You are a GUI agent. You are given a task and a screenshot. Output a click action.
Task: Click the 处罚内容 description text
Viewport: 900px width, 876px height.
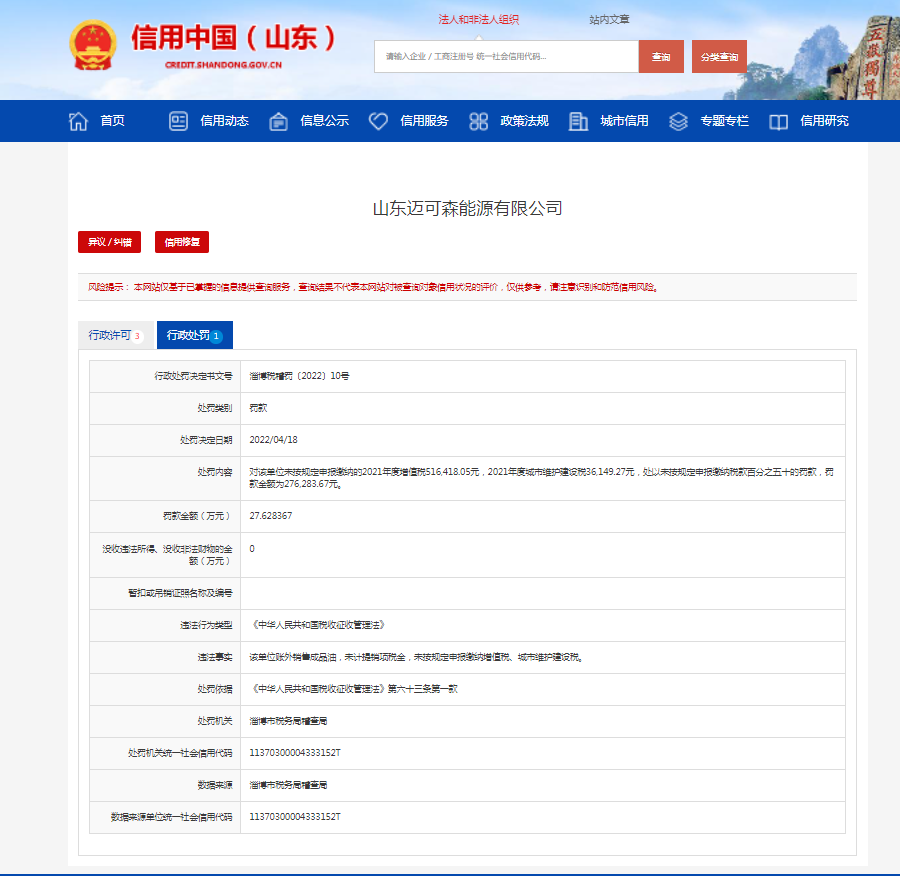[541, 478]
